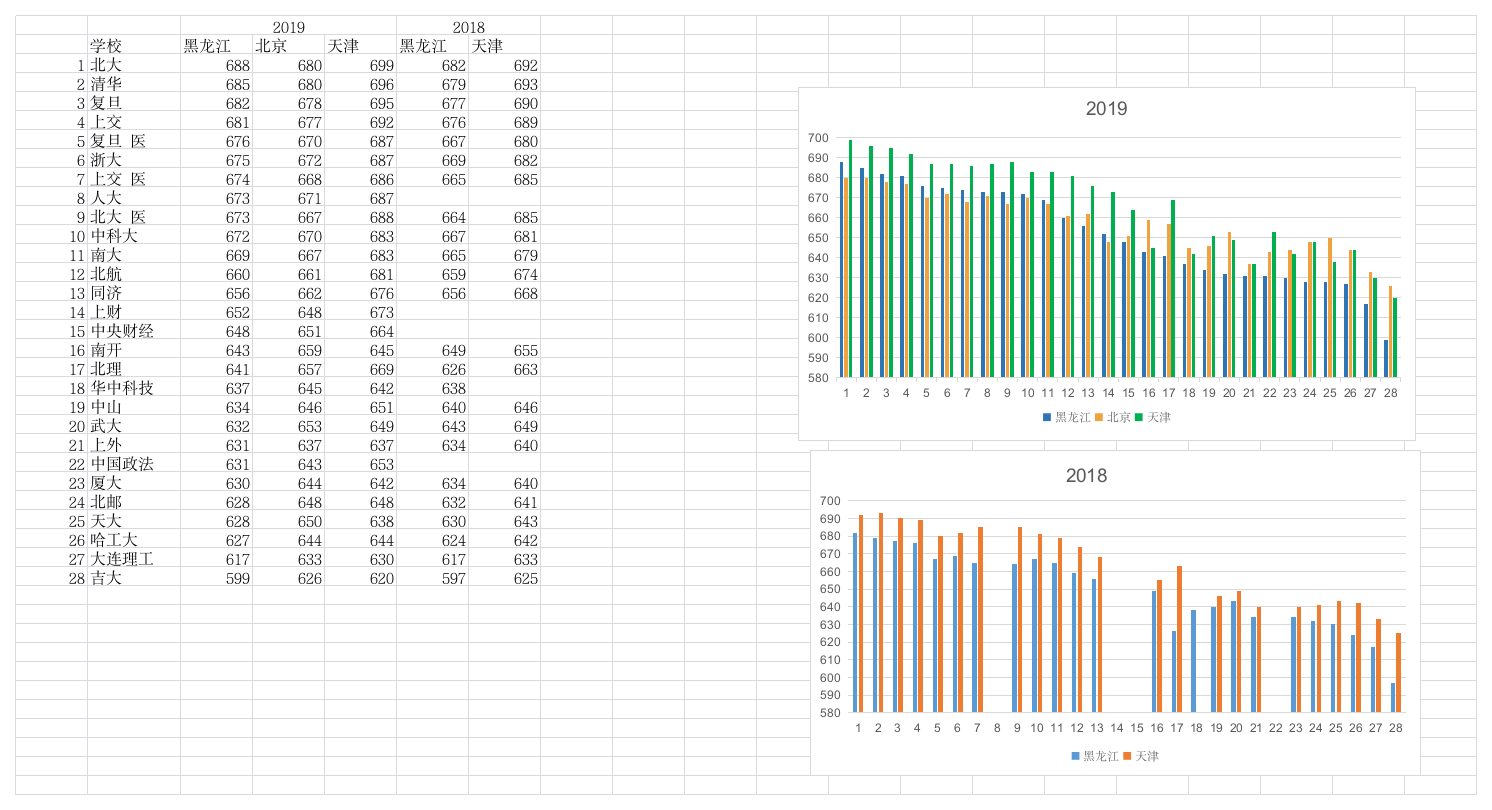Image resolution: width=1492 pixels, height=810 pixels.
Task: Click the 2019 chart title
Action: [1106, 109]
